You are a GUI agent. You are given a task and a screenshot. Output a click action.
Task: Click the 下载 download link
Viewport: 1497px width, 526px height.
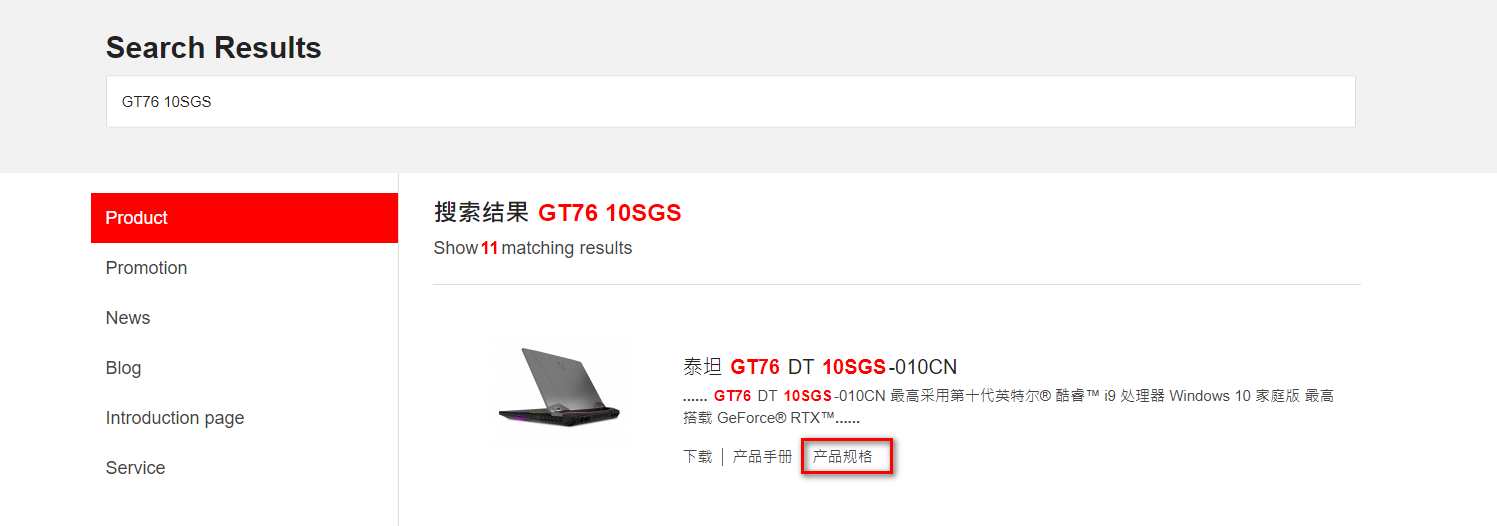click(697, 457)
